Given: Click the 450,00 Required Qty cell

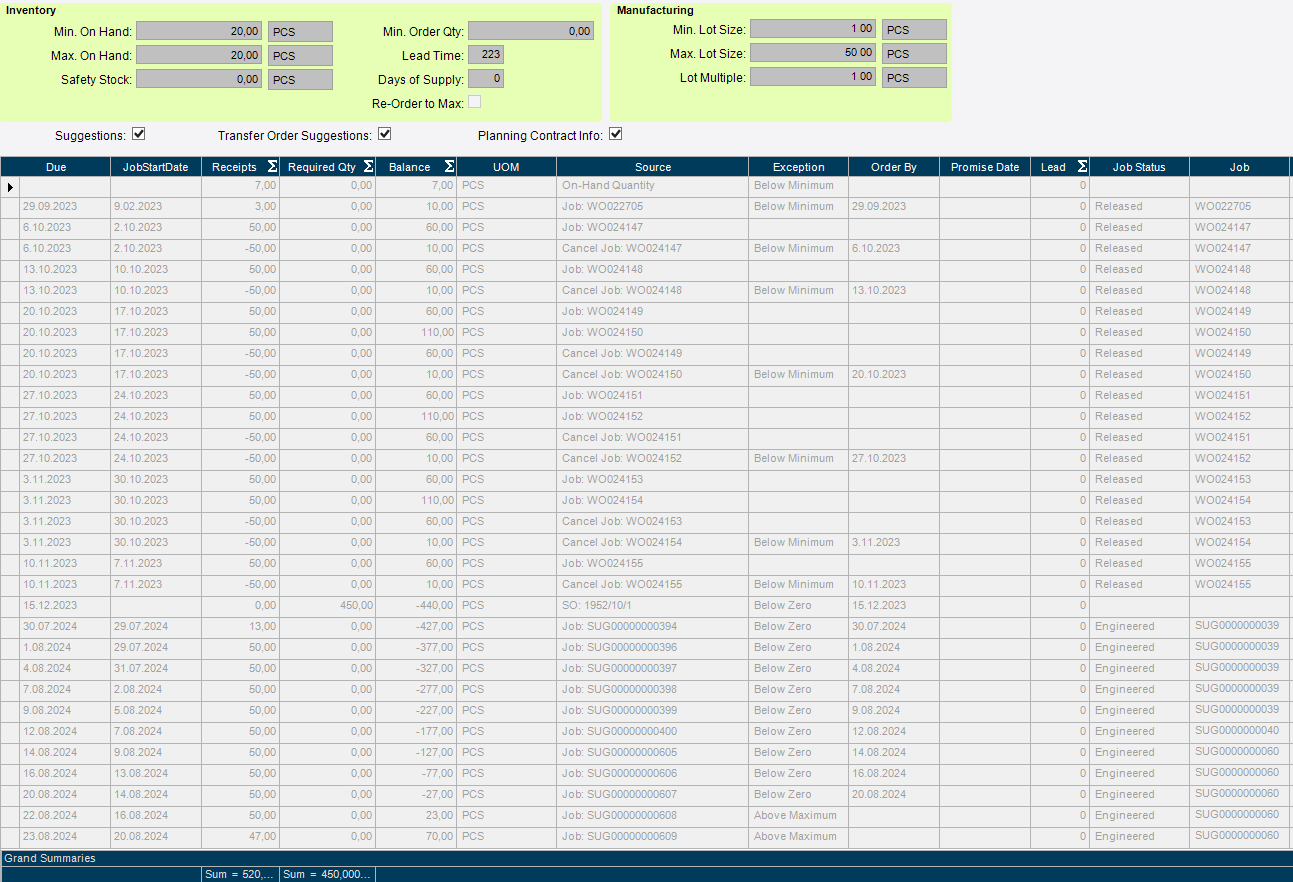Looking at the screenshot, I should 328,606.
